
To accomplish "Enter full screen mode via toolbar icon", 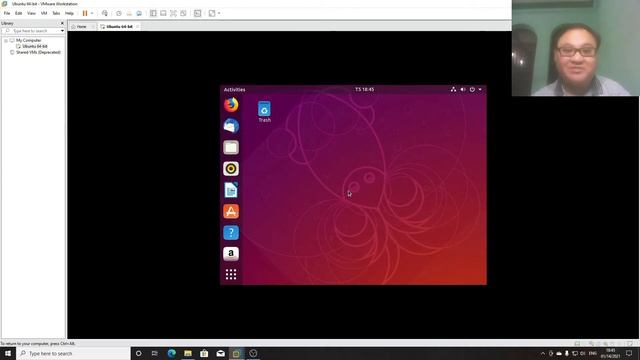I will pyautogui.click(x=173, y=13).
